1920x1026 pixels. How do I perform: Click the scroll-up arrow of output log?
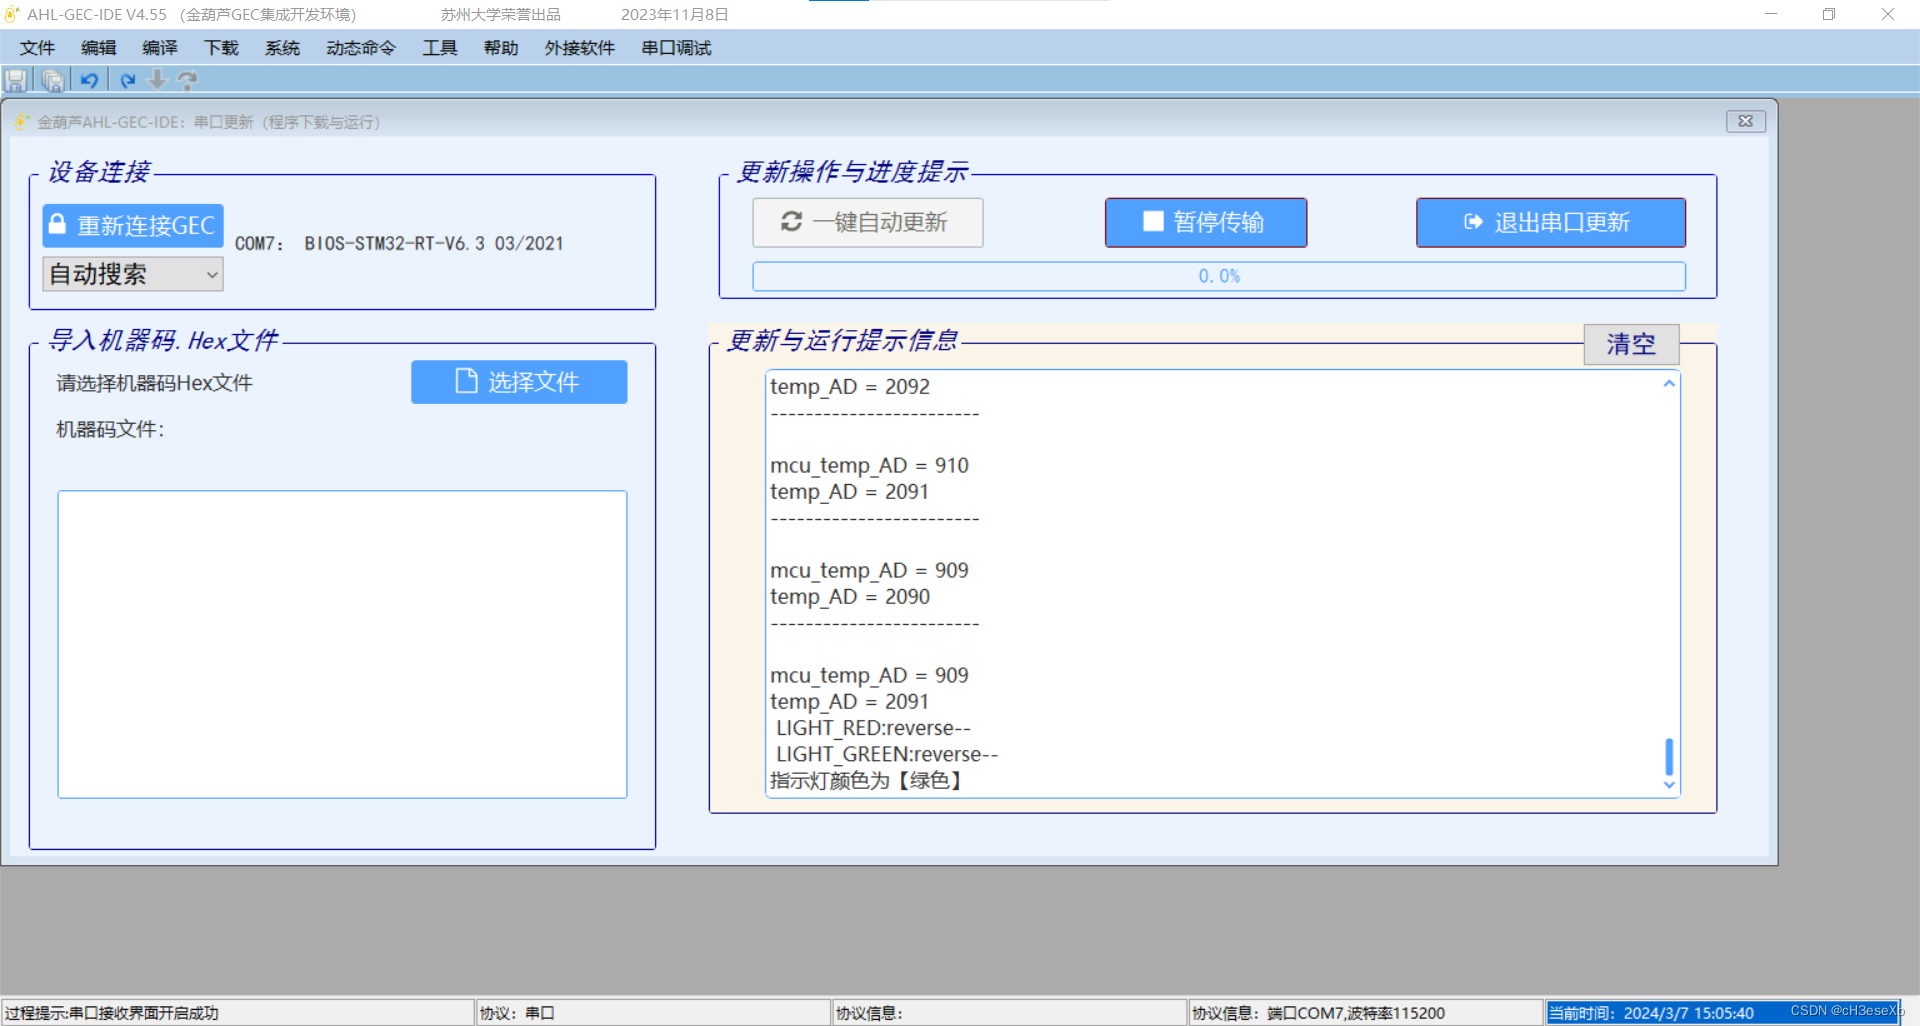(1669, 384)
